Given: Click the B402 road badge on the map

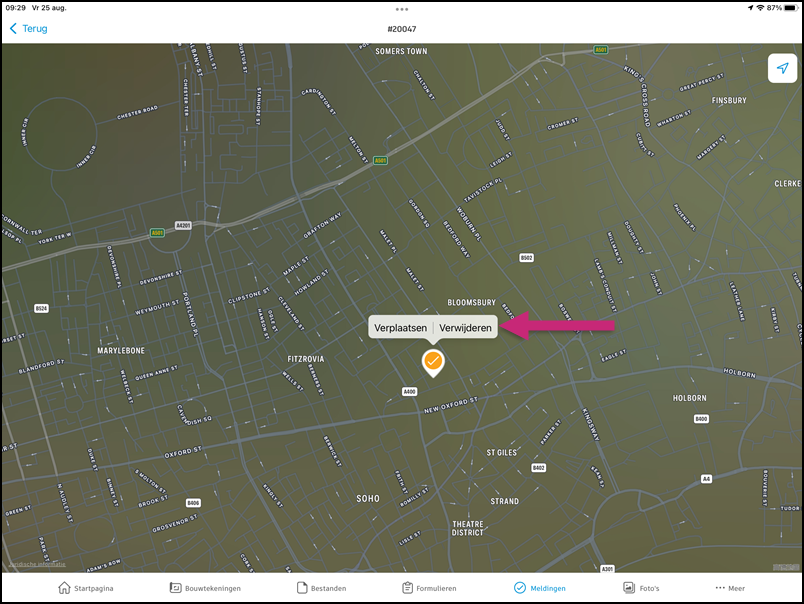Looking at the screenshot, I should click(x=538, y=468).
